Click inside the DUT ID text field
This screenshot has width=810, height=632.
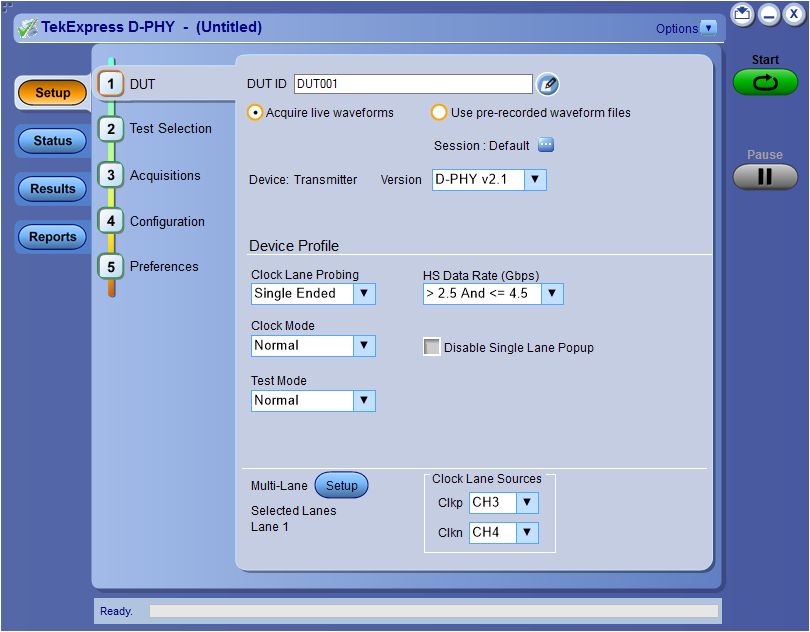(412, 84)
